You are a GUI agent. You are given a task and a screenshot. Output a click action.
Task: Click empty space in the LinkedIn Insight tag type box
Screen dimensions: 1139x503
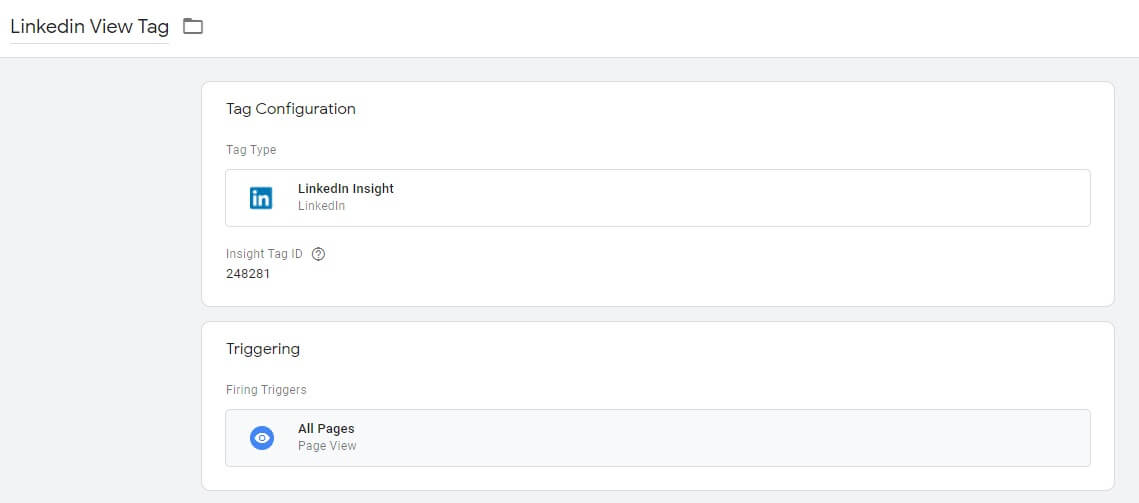(x=726, y=198)
